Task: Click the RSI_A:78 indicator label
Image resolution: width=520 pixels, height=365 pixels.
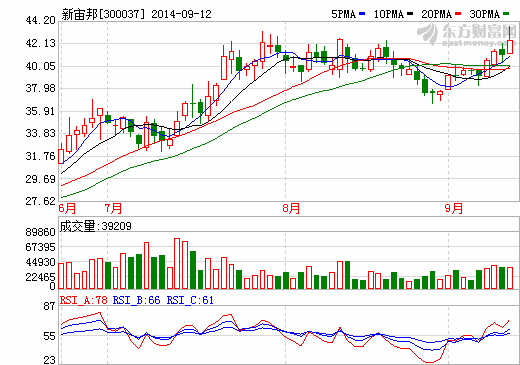Action: tap(84, 300)
